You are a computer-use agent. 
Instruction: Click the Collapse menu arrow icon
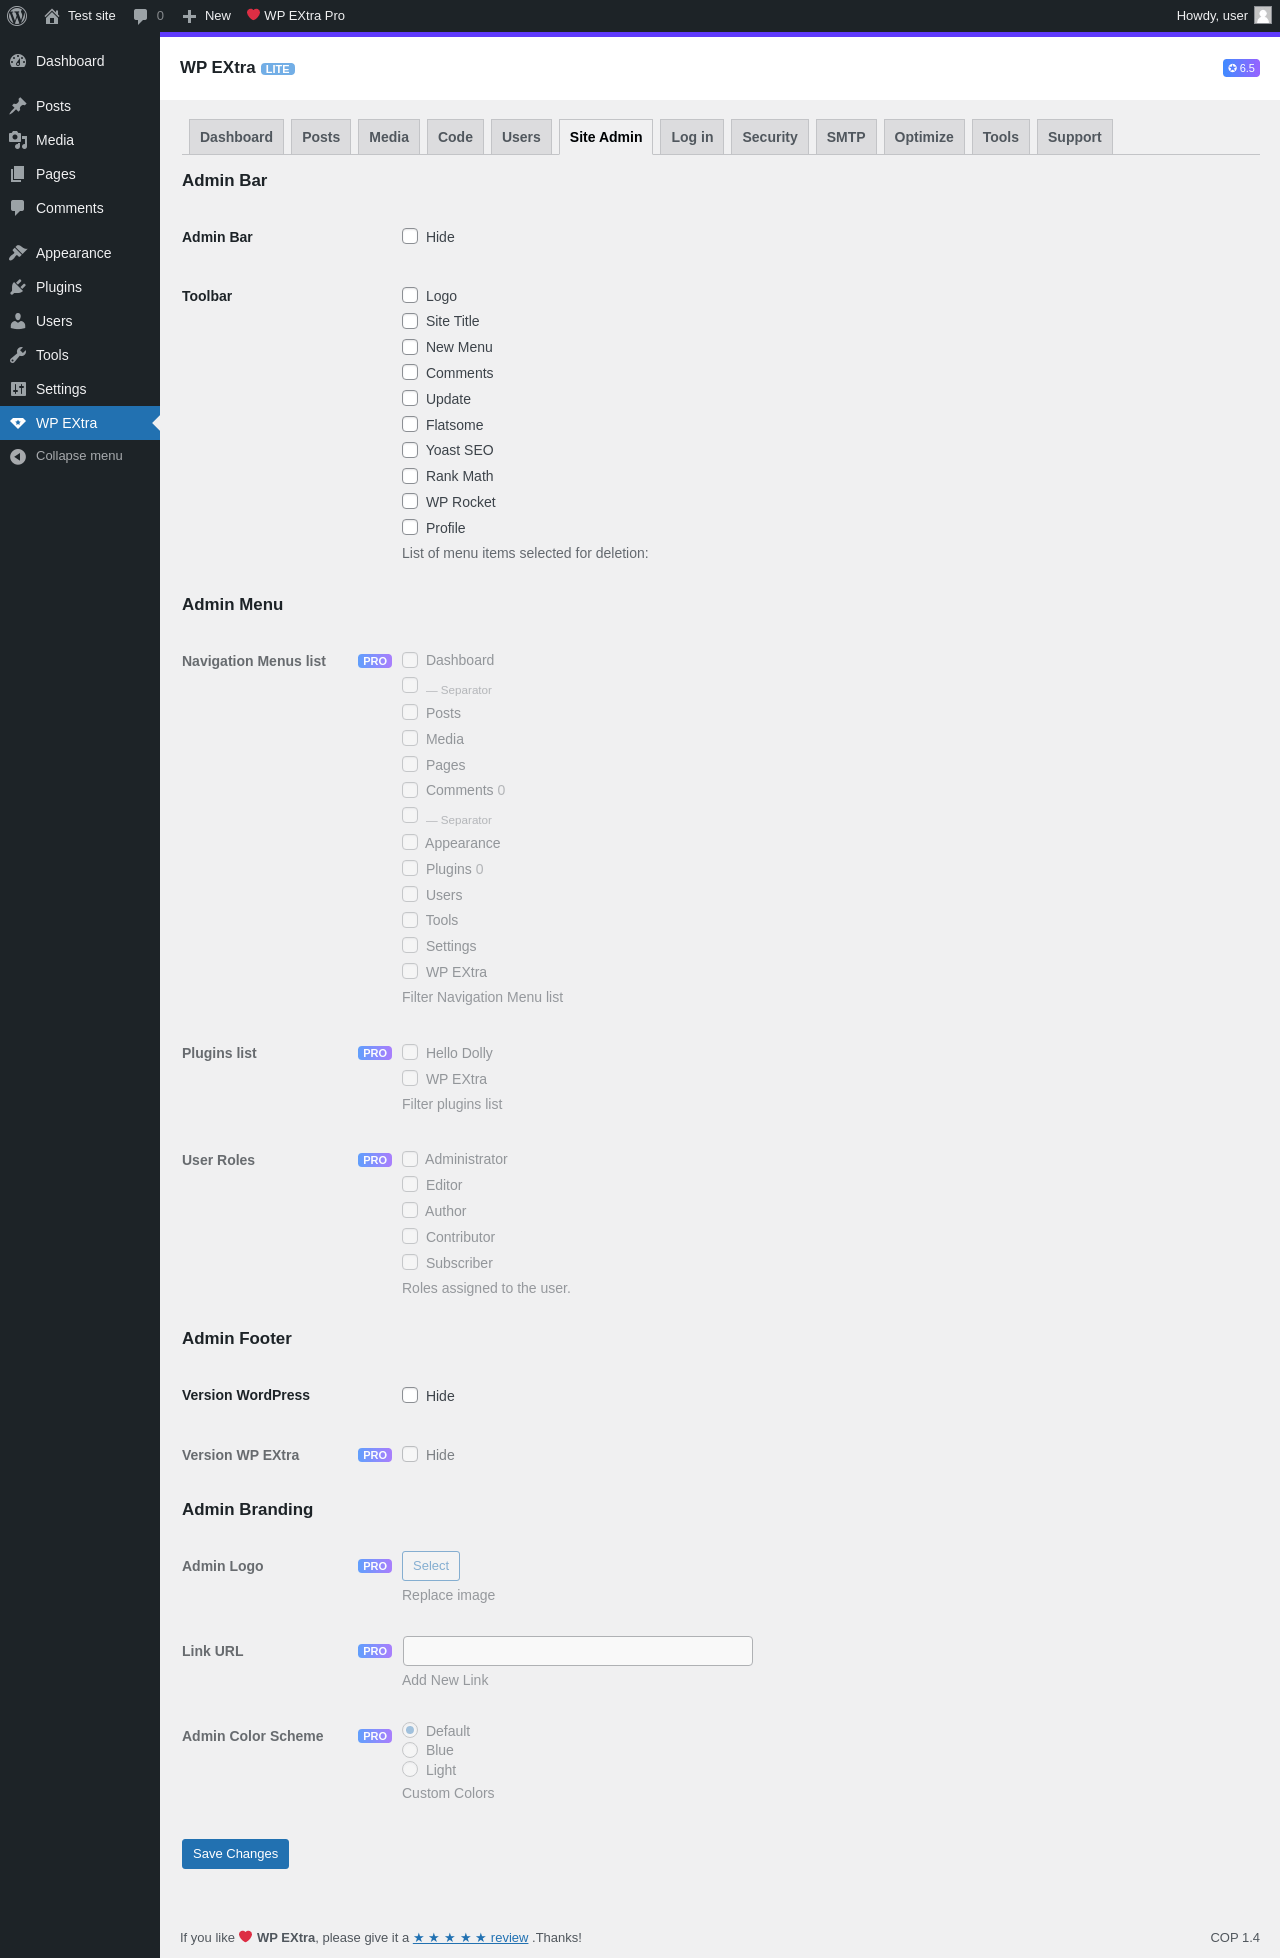click(18, 456)
